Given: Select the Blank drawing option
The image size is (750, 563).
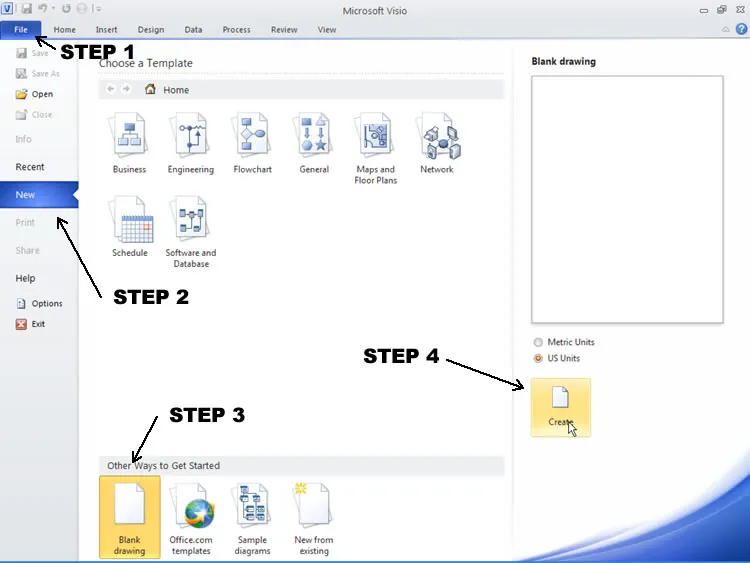Looking at the screenshot, I should click(x=130, y=517).
